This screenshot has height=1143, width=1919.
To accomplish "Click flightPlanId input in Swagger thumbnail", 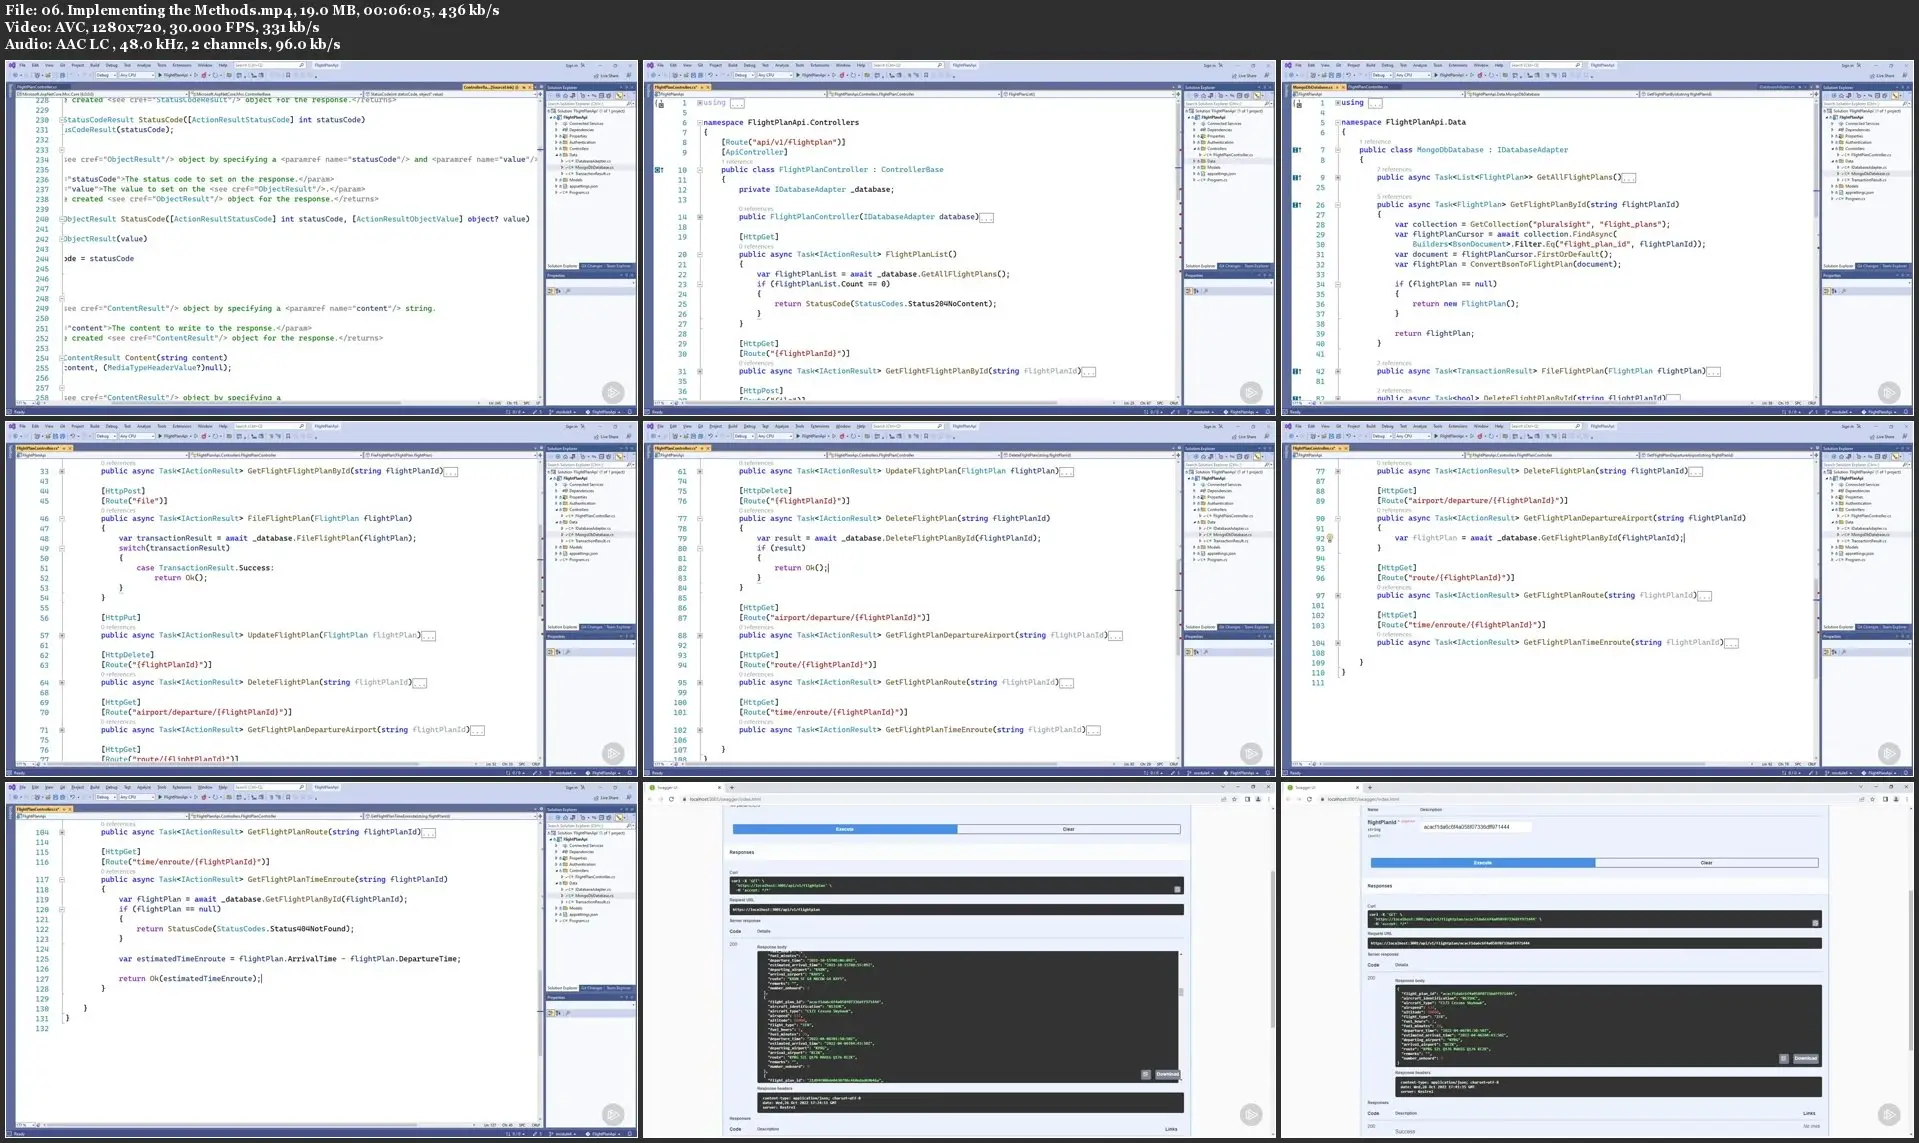I will click(1476, 827).
